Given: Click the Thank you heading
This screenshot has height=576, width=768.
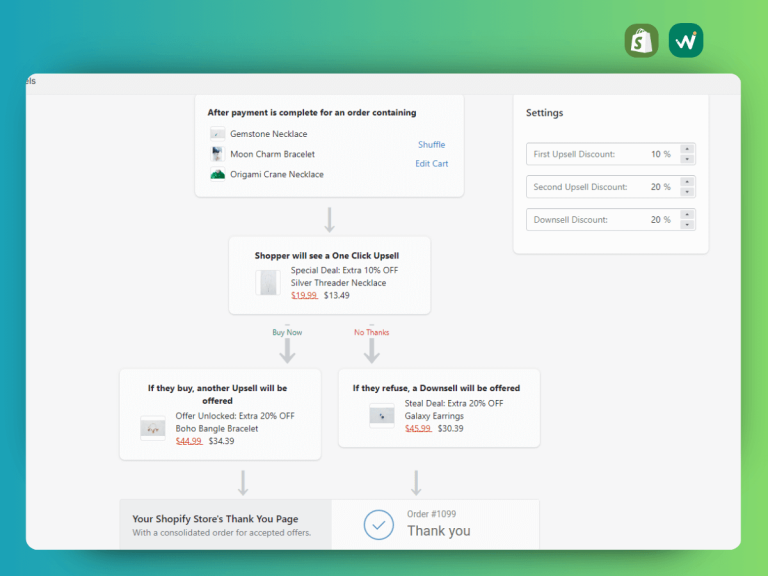Looking at the screenshot, I should click(439, 531).
